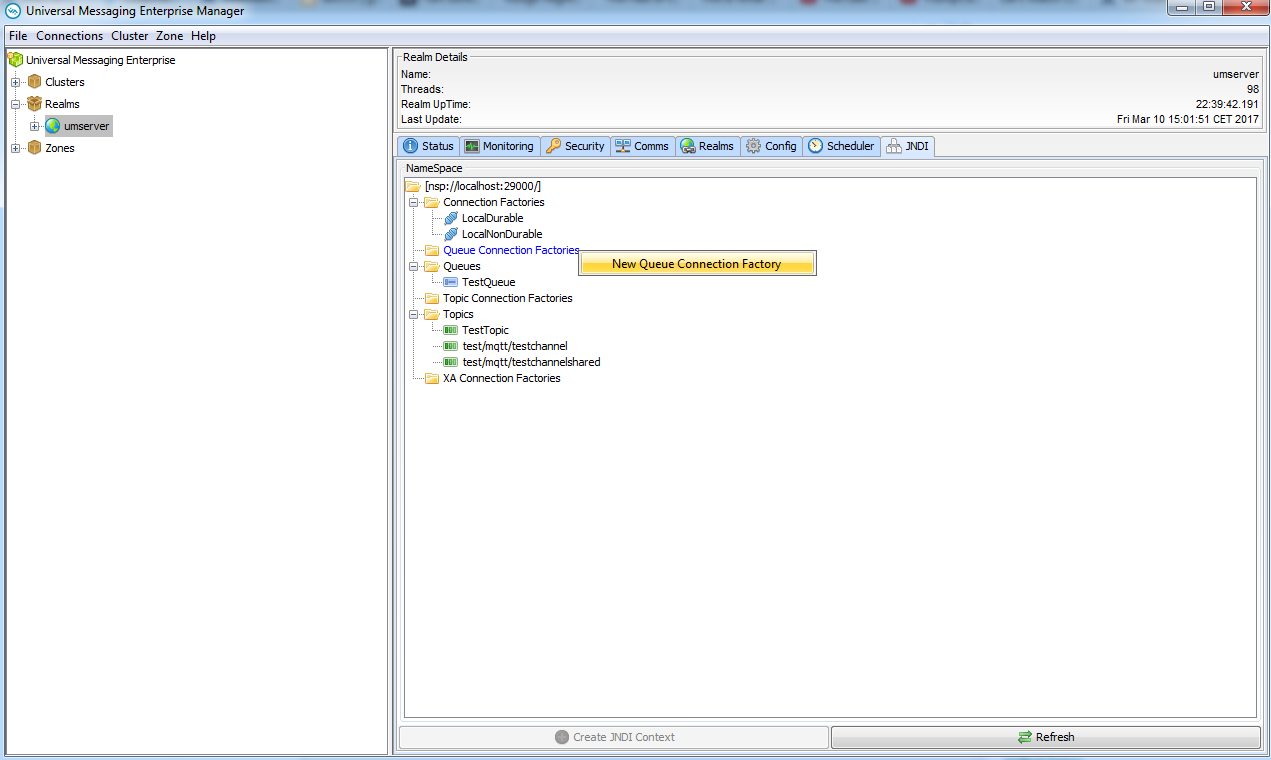Click the LocalNonDurable connection factory icon

click(451, 234)
